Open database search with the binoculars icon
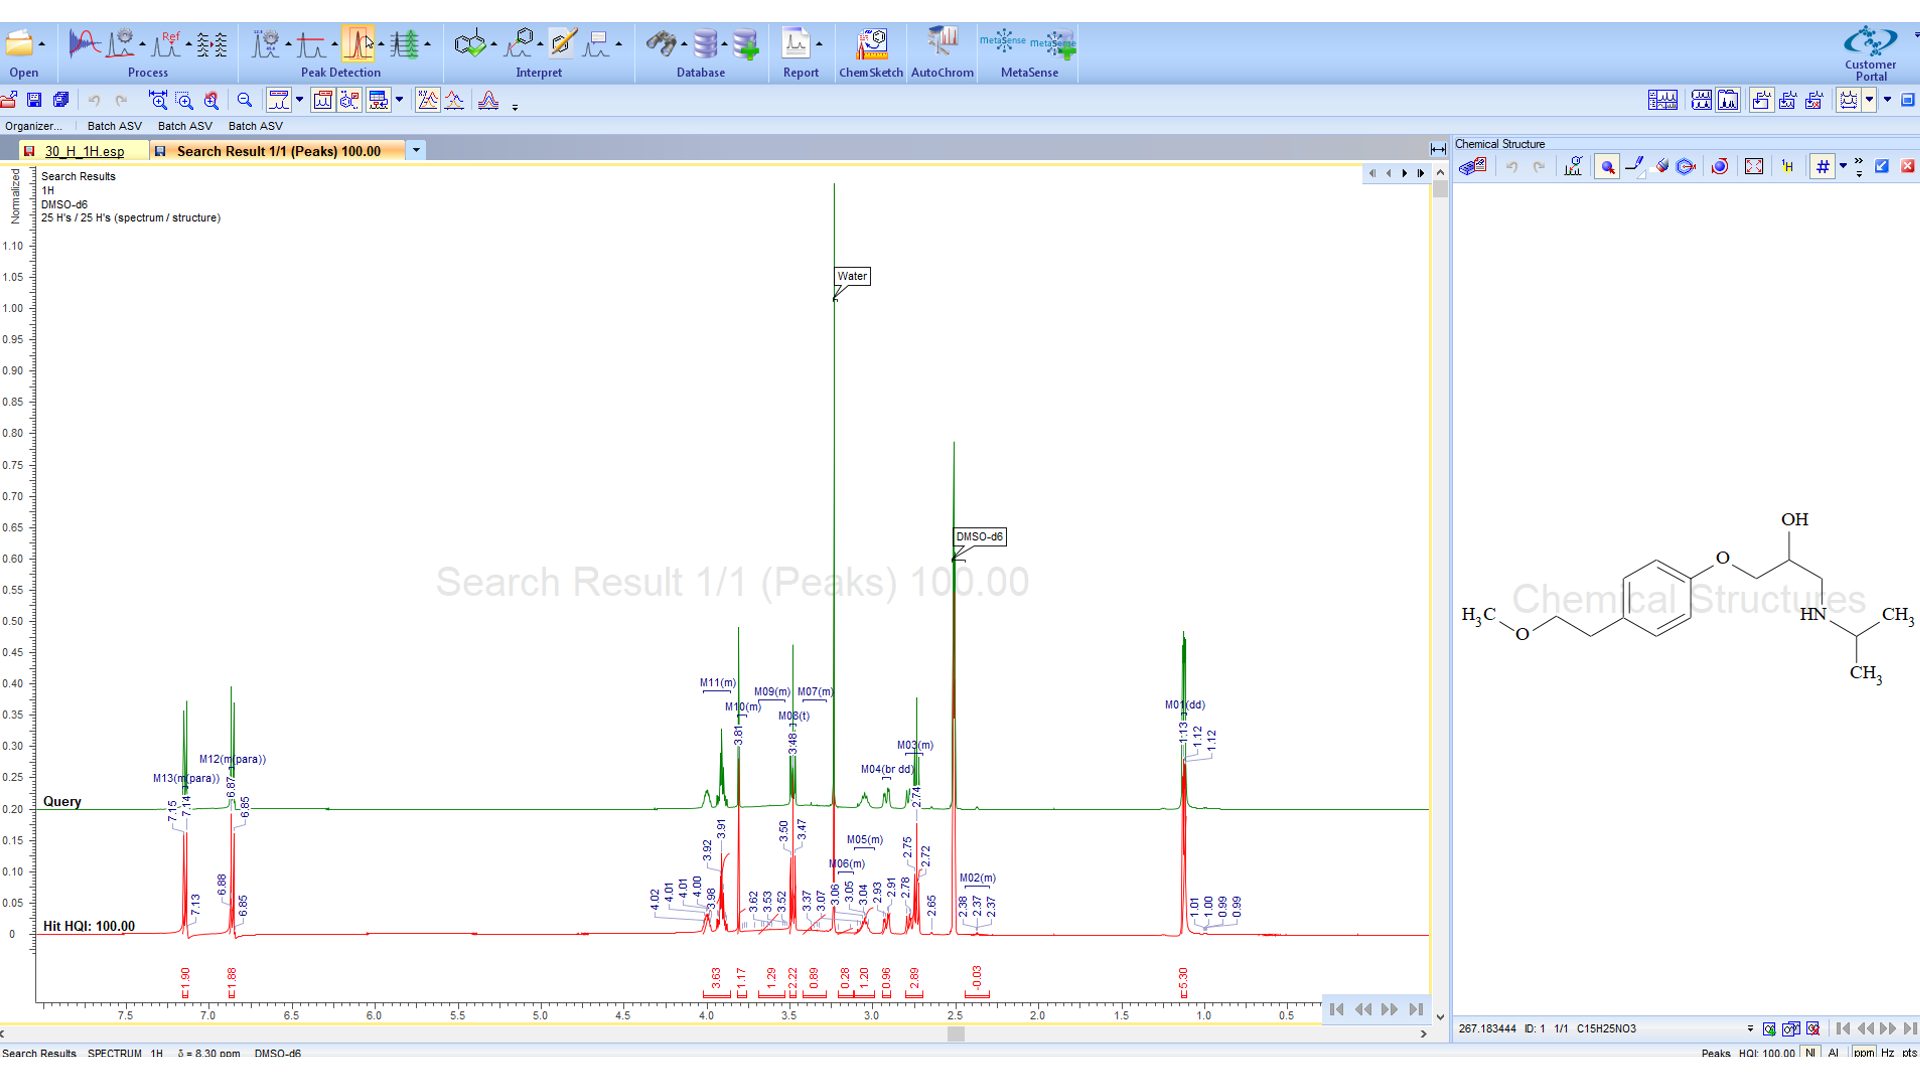1920x1080 pixels. pyautogui.click(x=660, y=44)
